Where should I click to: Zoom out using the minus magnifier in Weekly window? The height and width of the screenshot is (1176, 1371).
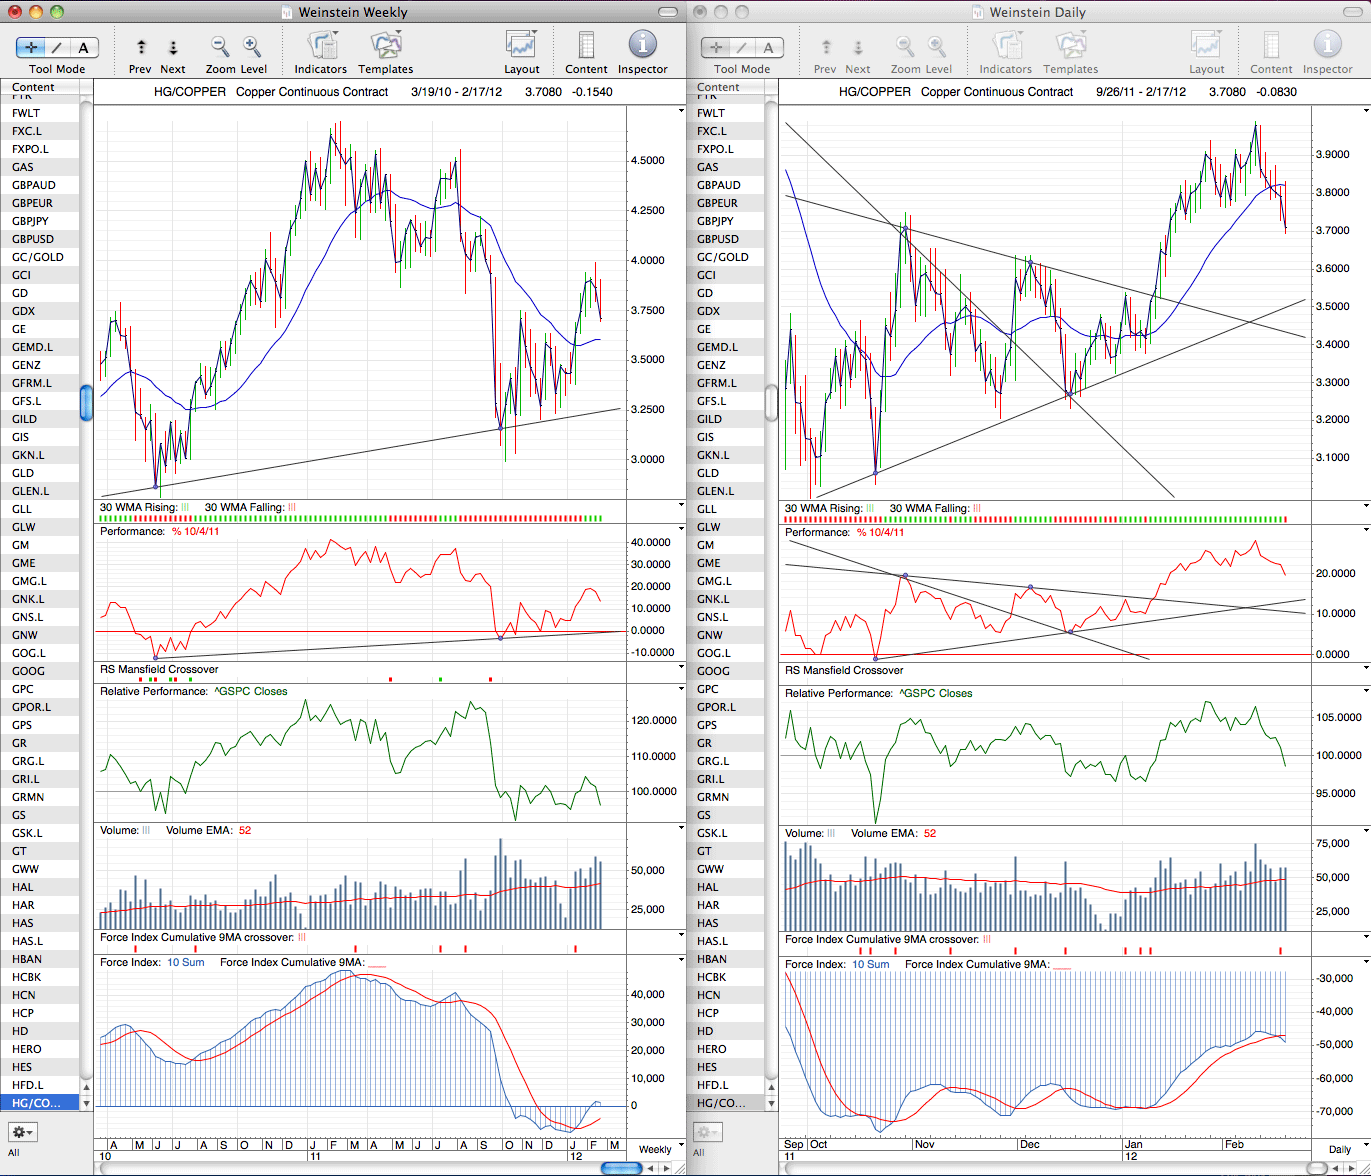tap(220, 47)
